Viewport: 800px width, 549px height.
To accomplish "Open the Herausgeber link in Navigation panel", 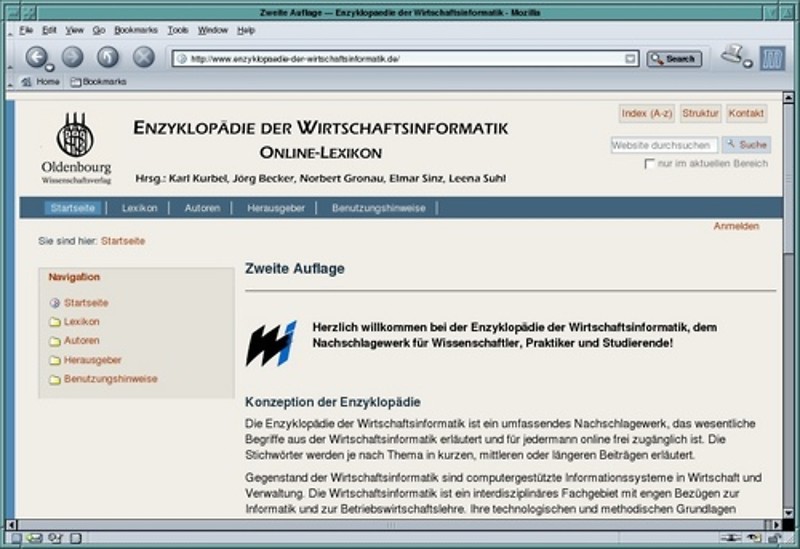I will pyautogui.click(x=92, y=360).
